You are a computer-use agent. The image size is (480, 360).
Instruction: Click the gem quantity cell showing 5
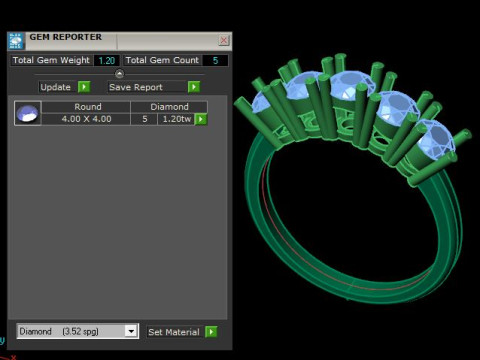(144, 119)
